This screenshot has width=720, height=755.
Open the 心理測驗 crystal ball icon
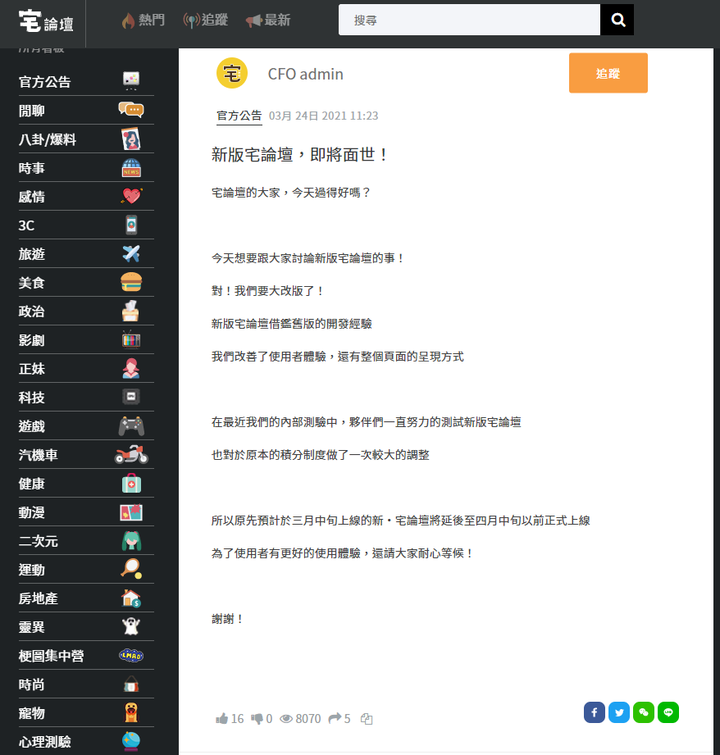pos(131,742)
